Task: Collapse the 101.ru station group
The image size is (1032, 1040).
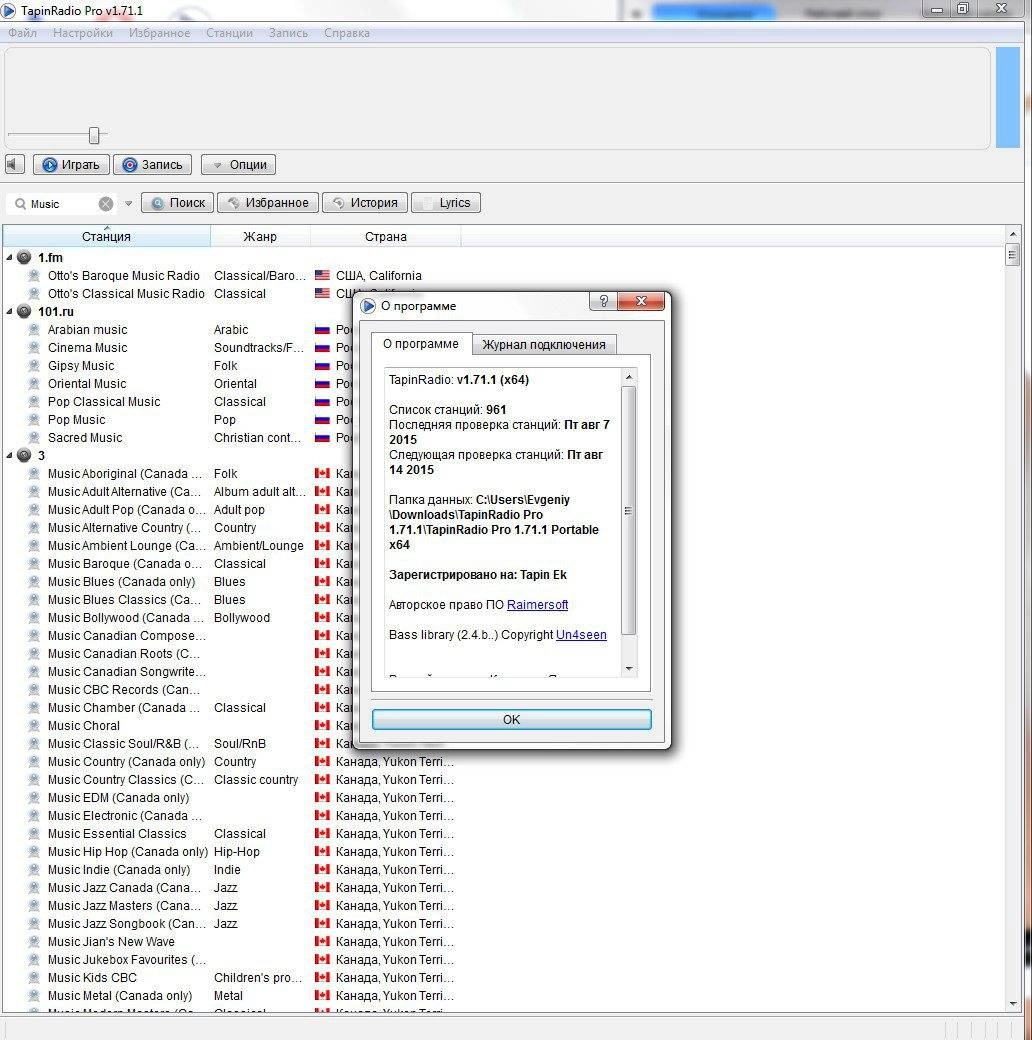Action: 9,311
